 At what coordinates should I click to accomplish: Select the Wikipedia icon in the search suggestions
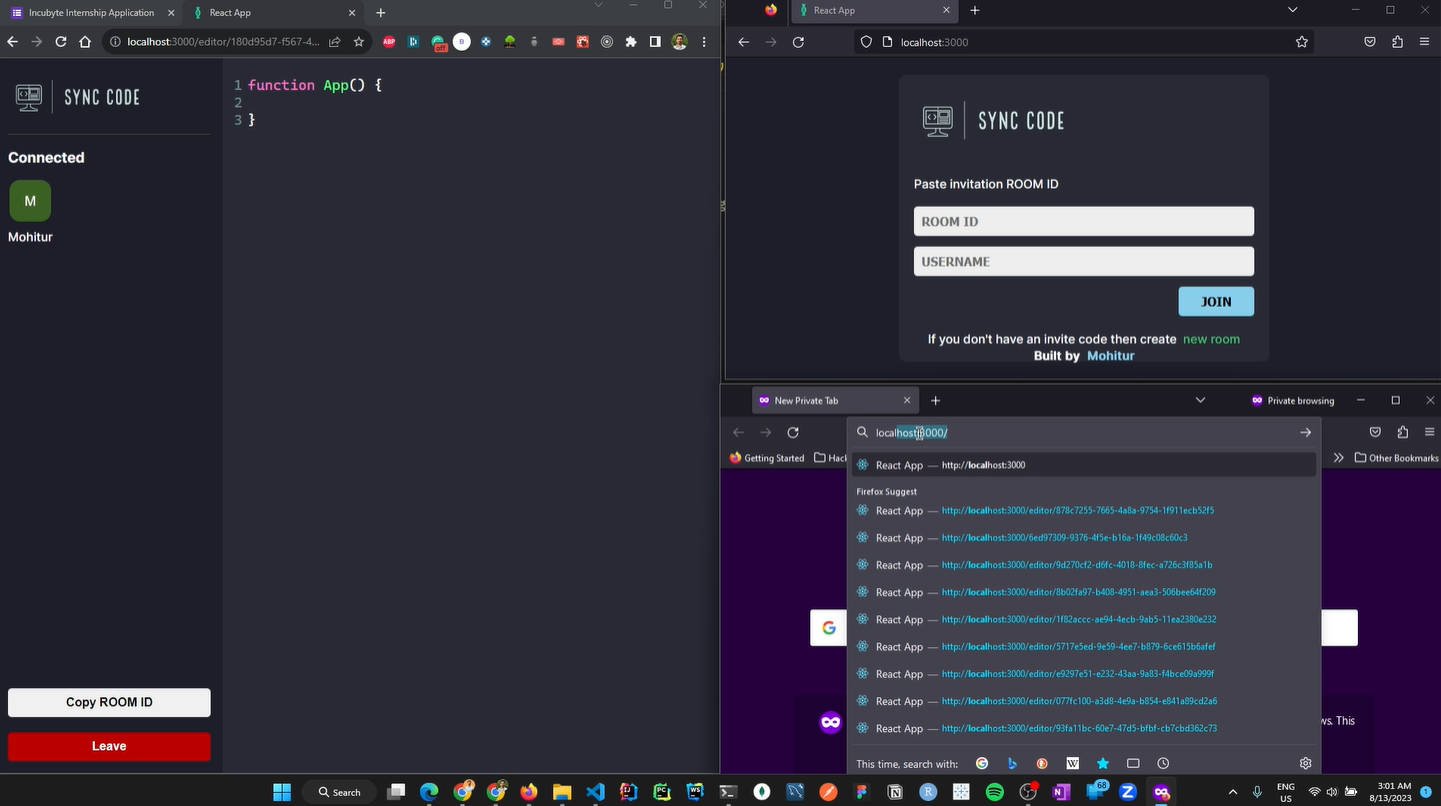[1072, 763]
